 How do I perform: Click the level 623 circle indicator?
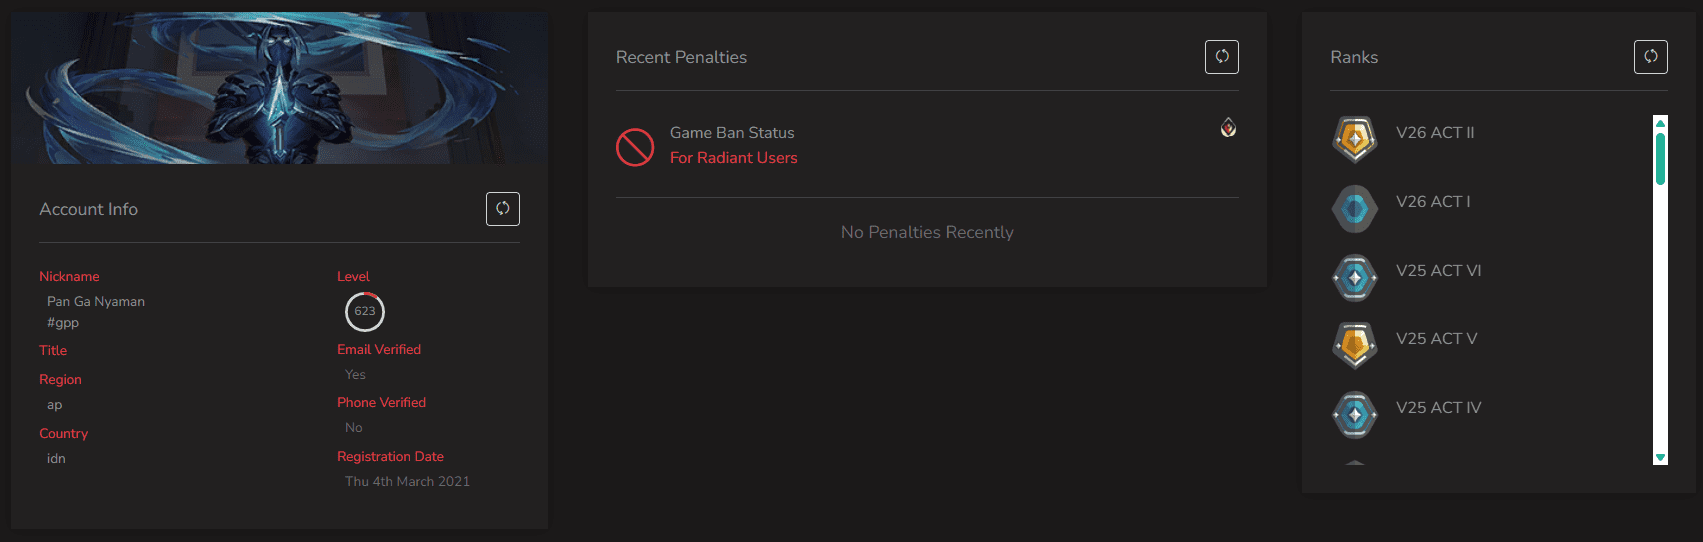coord(365,312)
